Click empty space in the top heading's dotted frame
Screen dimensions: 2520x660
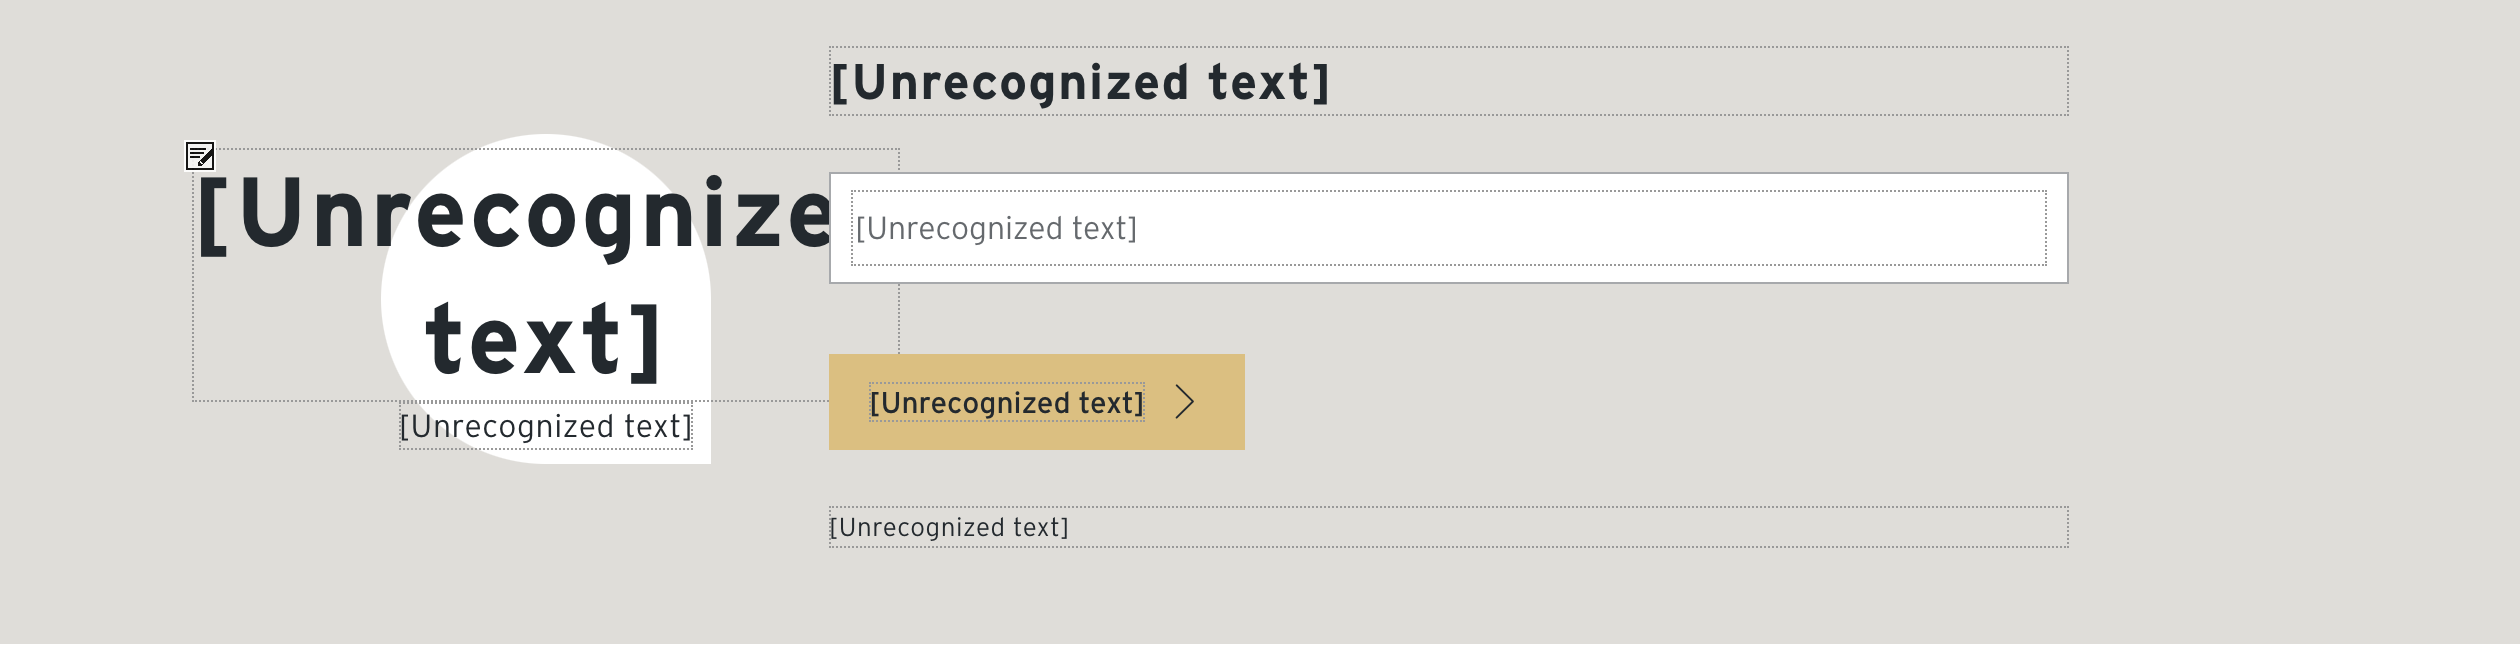pyautogui.click(x=1700, y=82)
